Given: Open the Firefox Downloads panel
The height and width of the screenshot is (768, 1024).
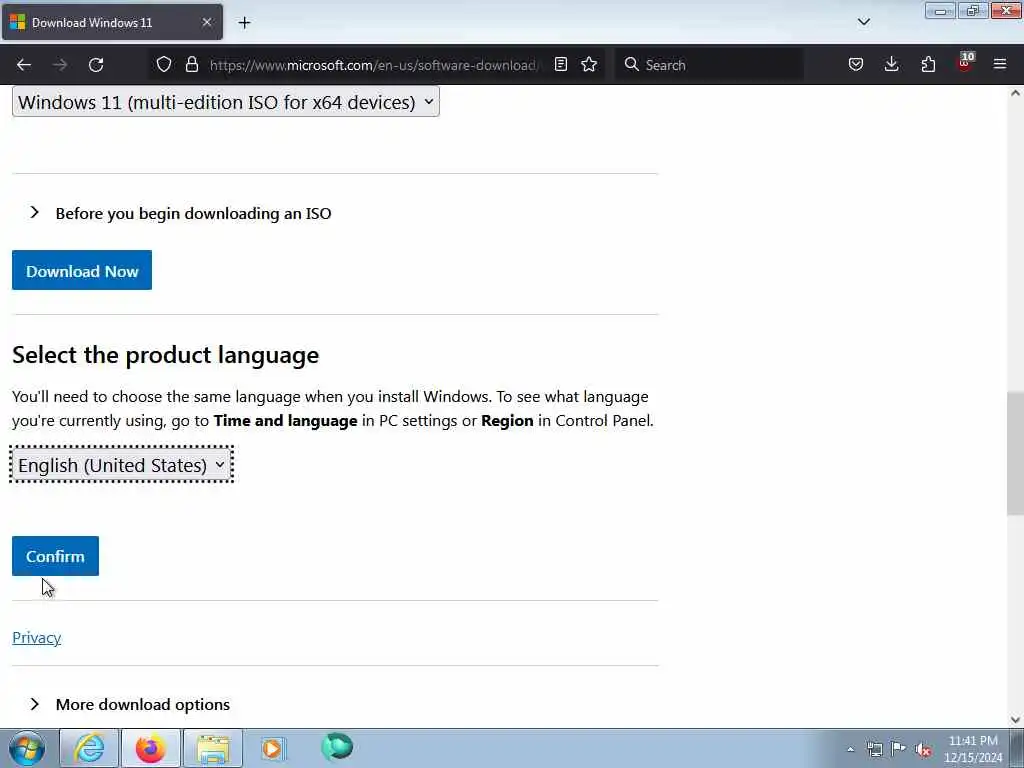Looking at the screenshot, I should coord(891,64).
